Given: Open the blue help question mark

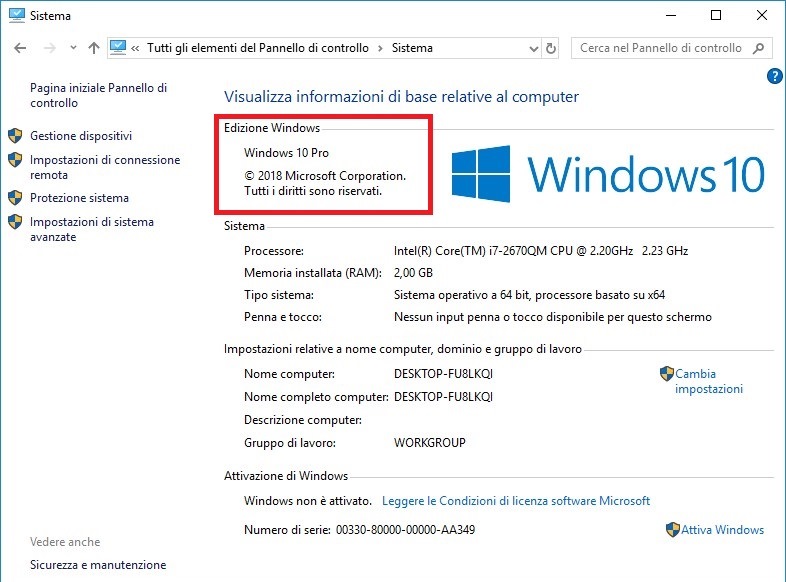Looking at the screenshot, I should pos(774,76).
